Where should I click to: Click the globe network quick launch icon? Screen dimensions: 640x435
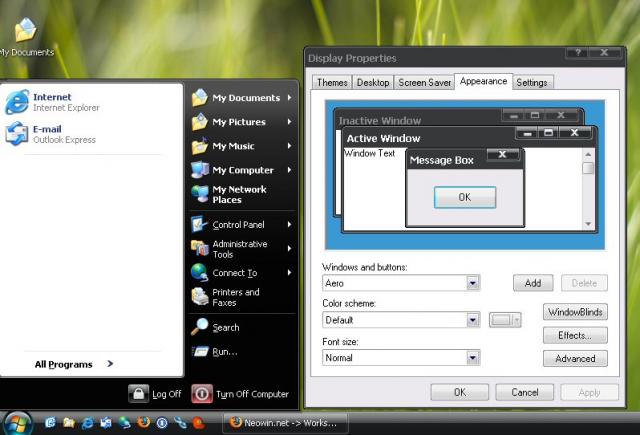tap(124, 423)
